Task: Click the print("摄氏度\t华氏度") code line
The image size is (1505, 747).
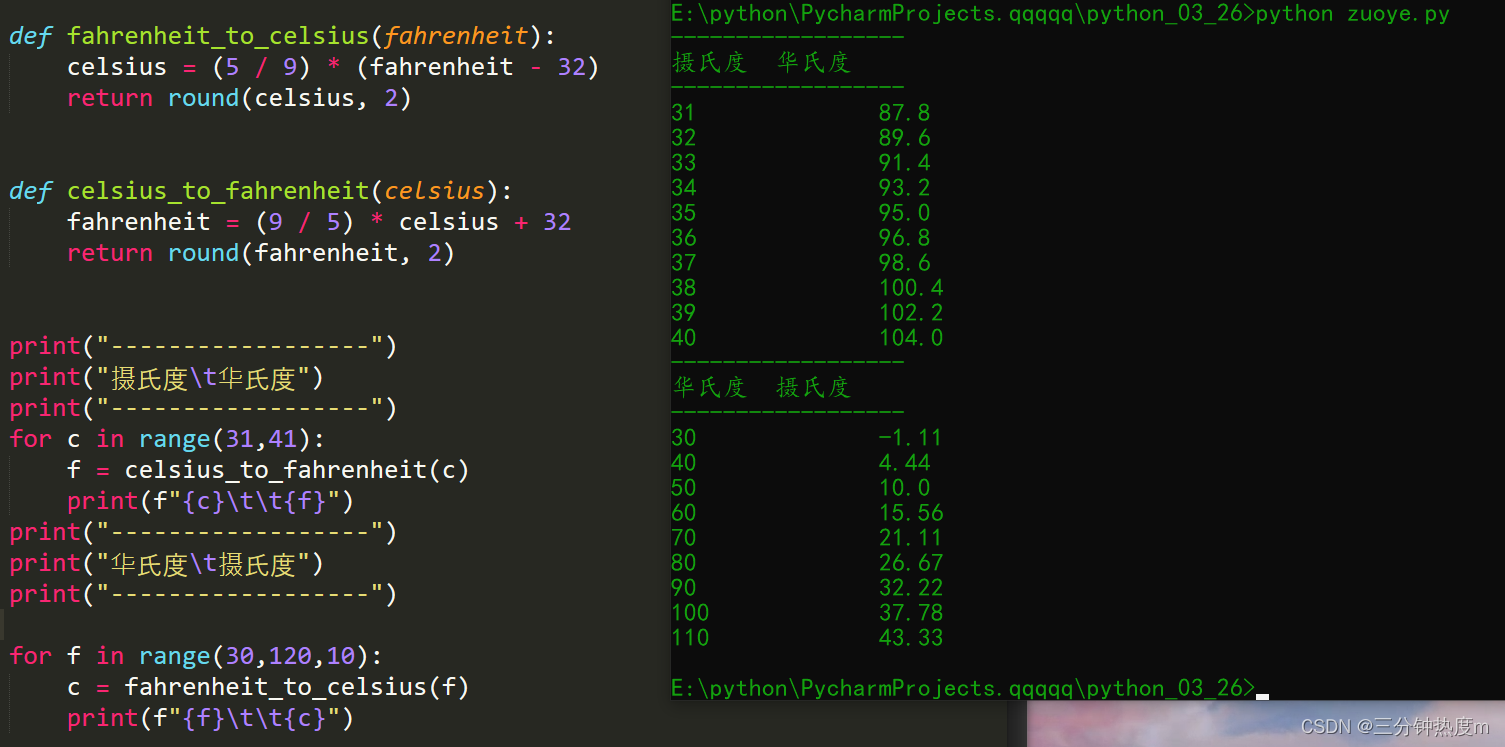Action: click(x=167, y=378)
